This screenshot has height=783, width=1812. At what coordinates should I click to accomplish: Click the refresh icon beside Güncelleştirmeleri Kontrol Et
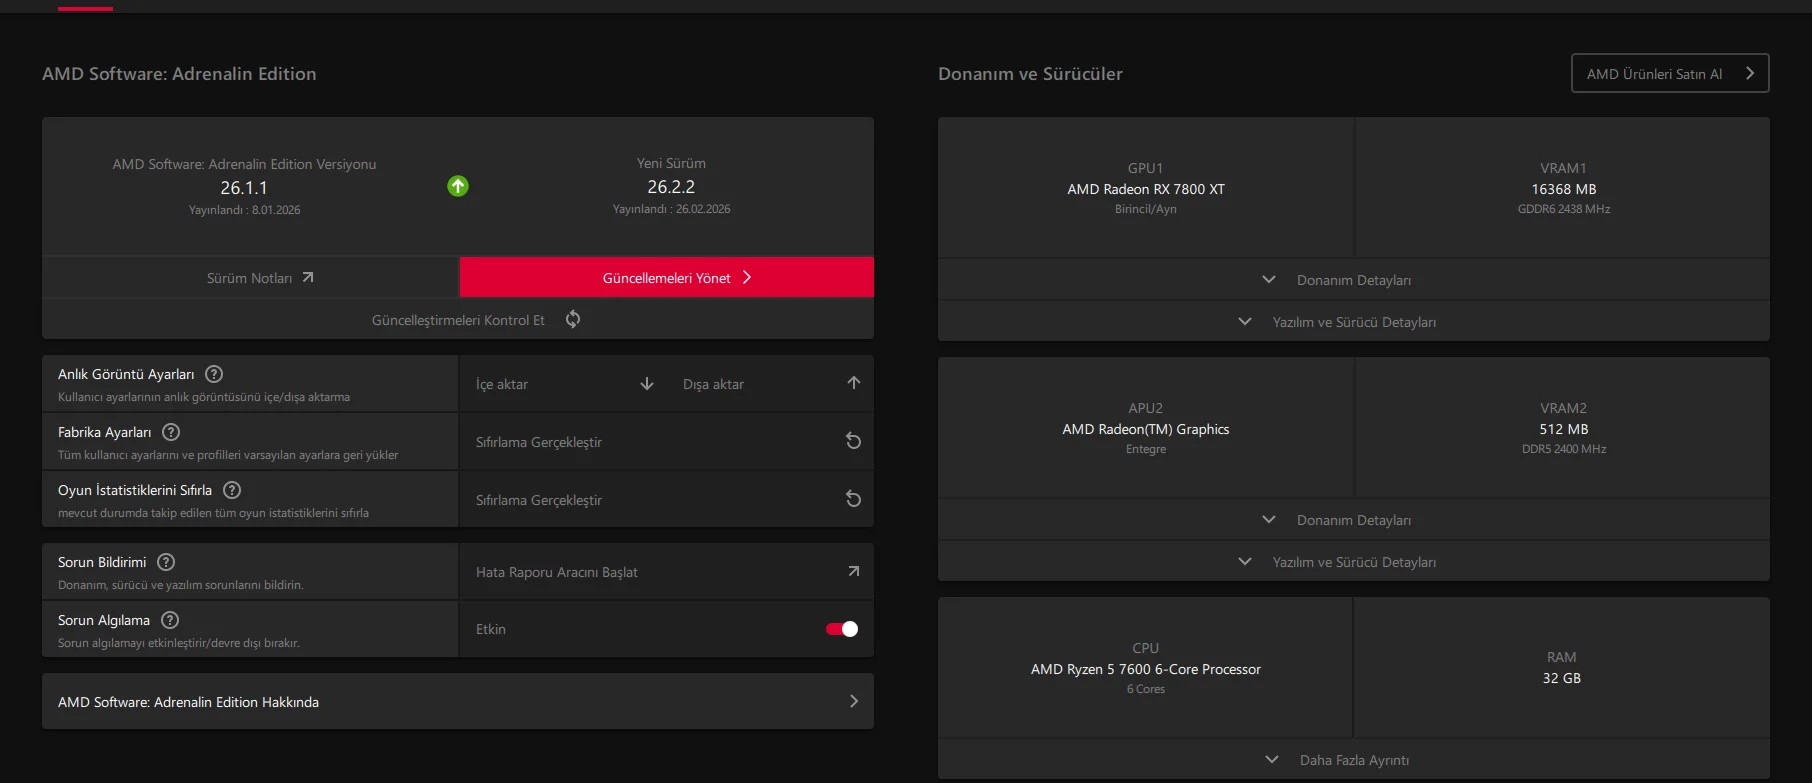pos(573,319)
